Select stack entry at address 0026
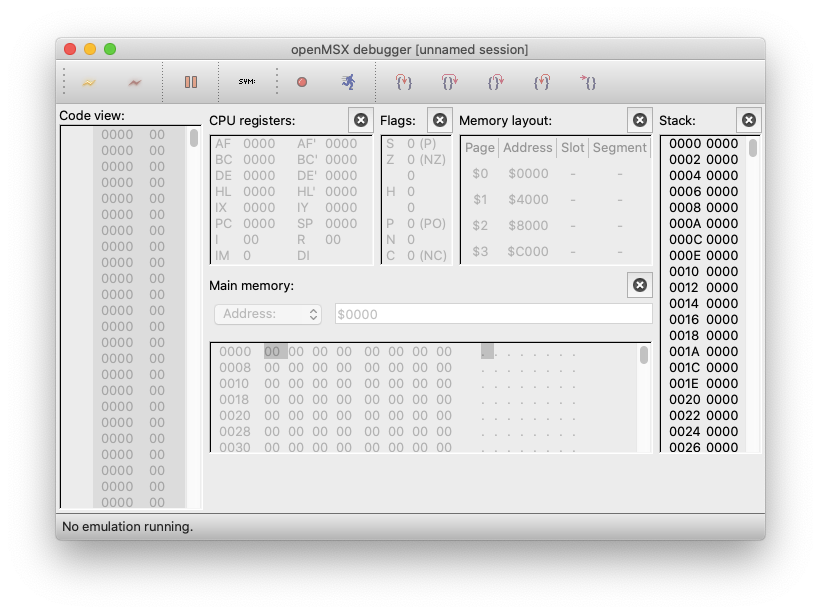 [703, 448]
